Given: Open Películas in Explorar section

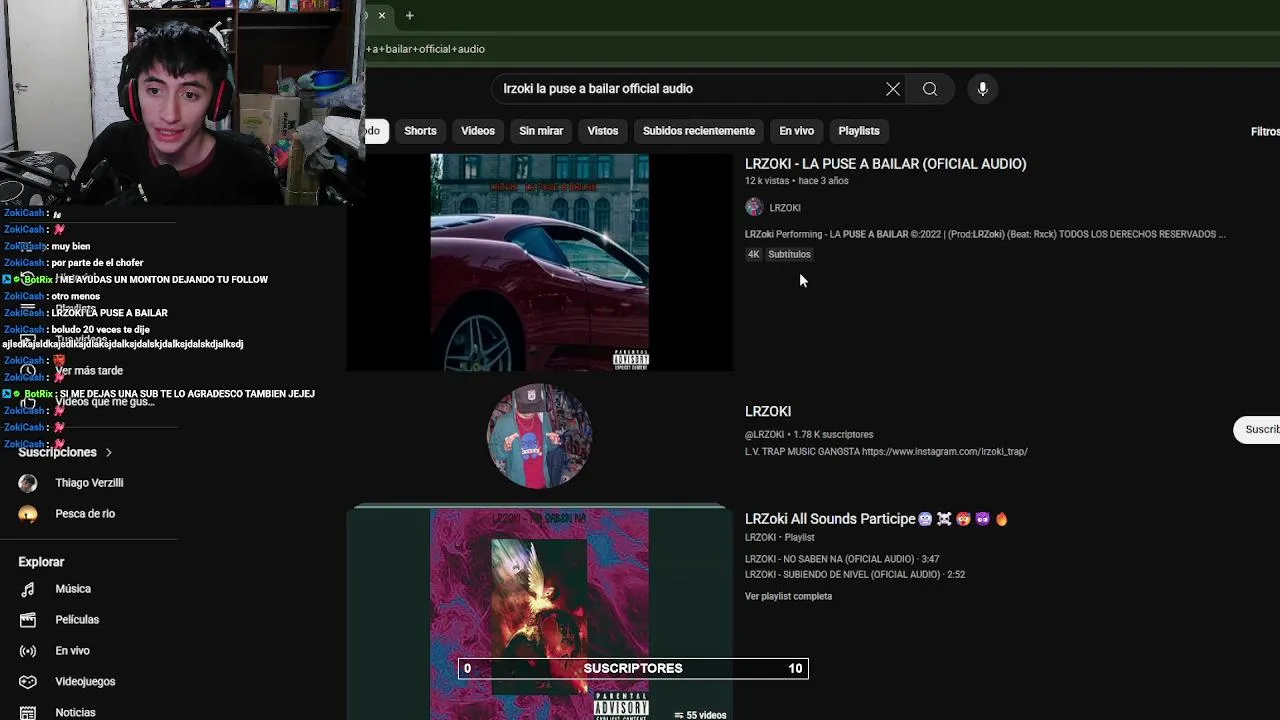Looking at the screenshot, I should [77, 620].
